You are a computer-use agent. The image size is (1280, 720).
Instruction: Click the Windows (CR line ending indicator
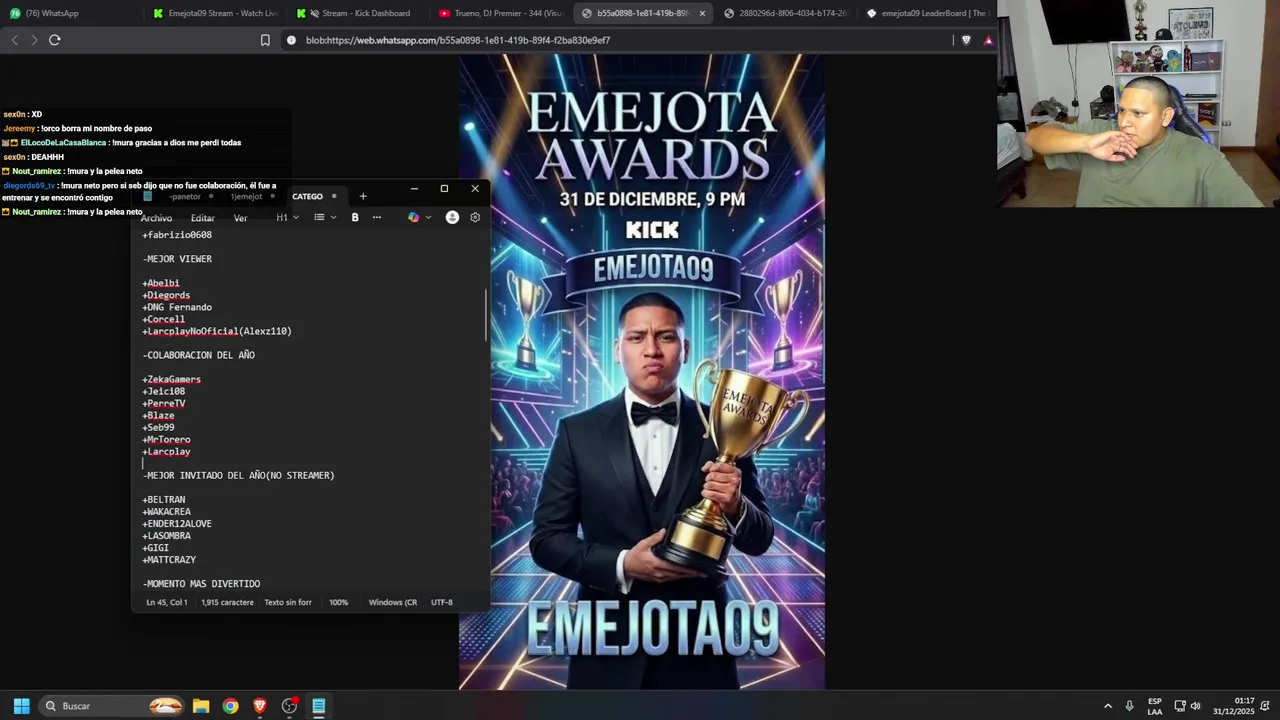pos(393,602)
